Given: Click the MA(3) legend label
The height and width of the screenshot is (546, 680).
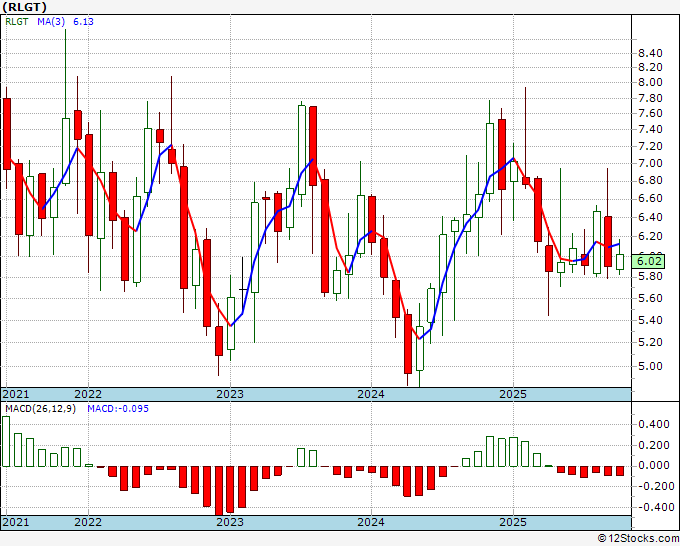Looking at the screenshot, I should tap(51, 22).
